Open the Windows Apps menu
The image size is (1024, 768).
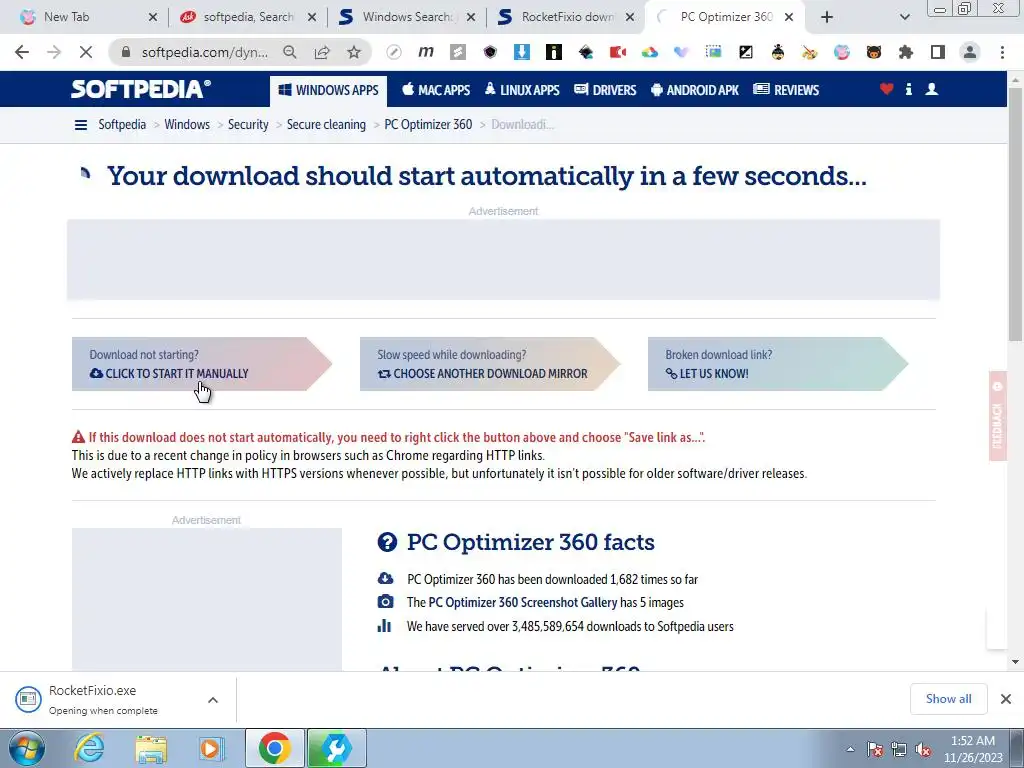click(328, 90)
